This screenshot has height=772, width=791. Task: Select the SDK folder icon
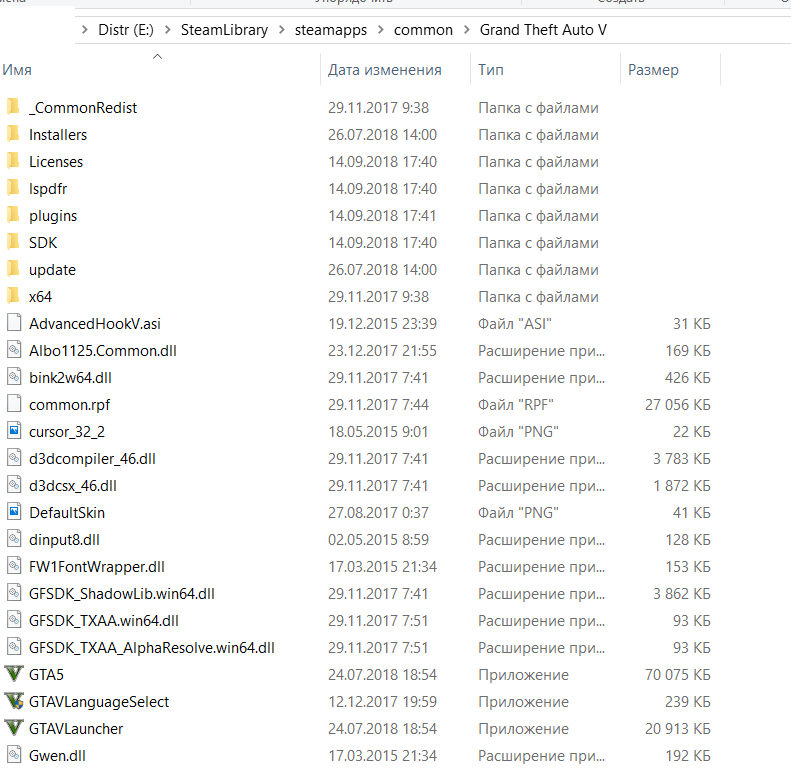point(14,242)
